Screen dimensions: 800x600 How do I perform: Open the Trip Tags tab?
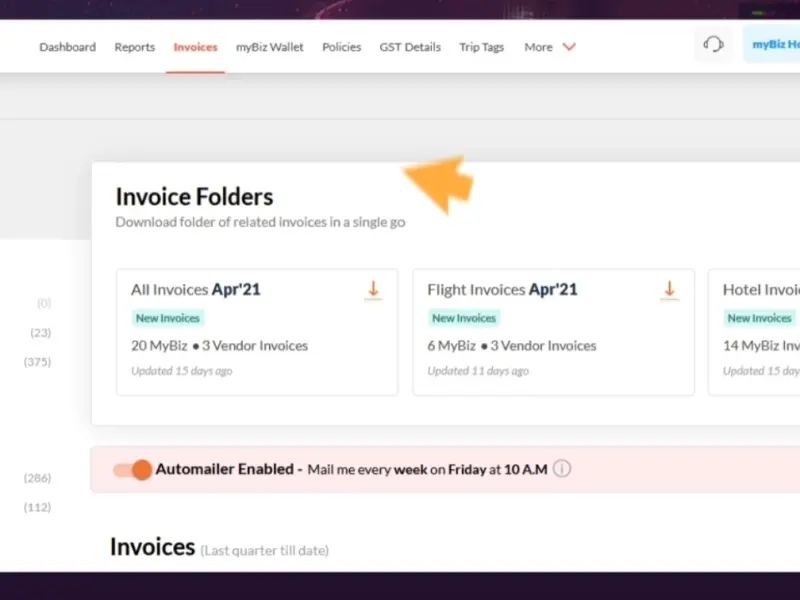coord(481,47)
